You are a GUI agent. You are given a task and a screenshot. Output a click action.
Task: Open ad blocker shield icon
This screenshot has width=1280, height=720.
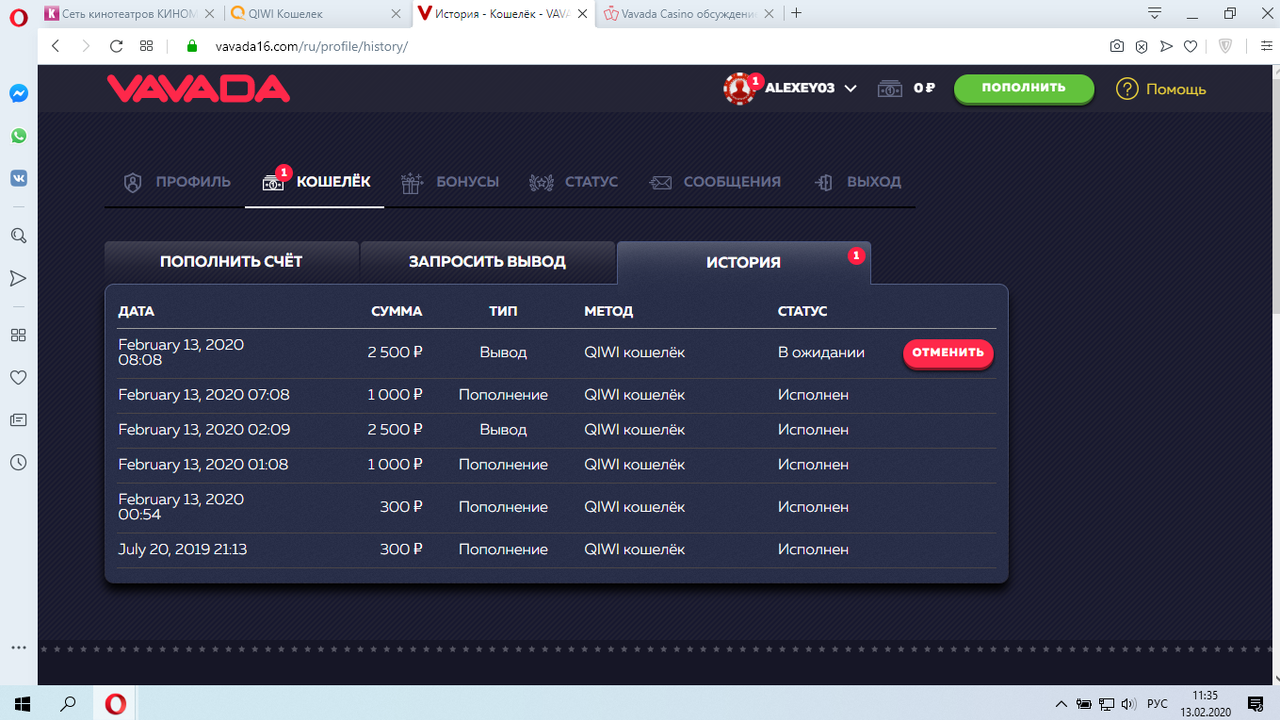[1141, 46]
